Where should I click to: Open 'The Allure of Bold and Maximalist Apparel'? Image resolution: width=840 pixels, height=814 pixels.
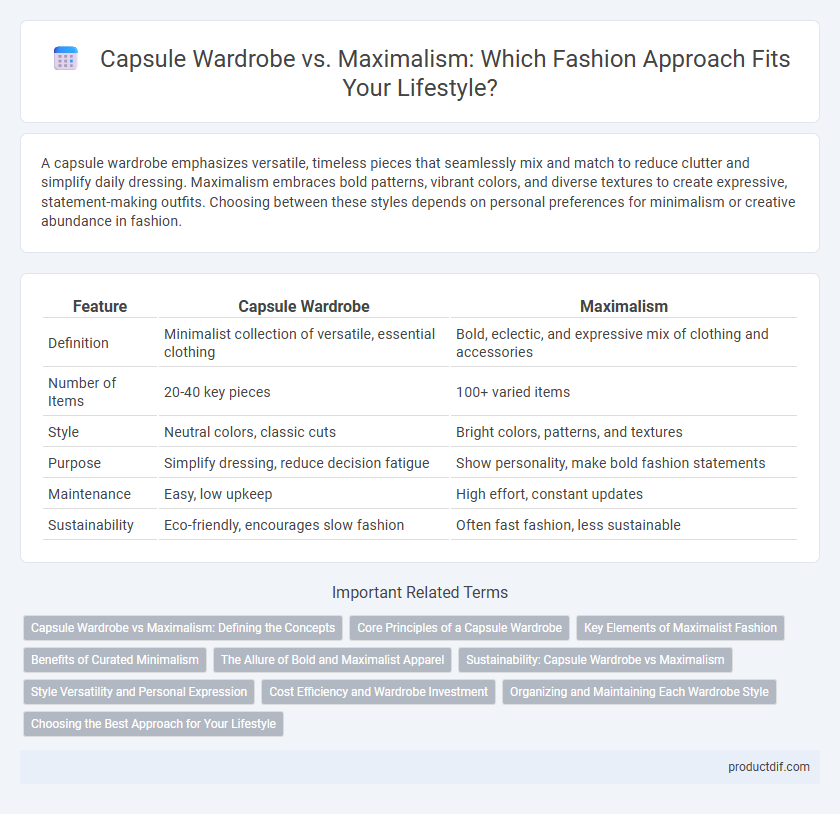point(332,660)
